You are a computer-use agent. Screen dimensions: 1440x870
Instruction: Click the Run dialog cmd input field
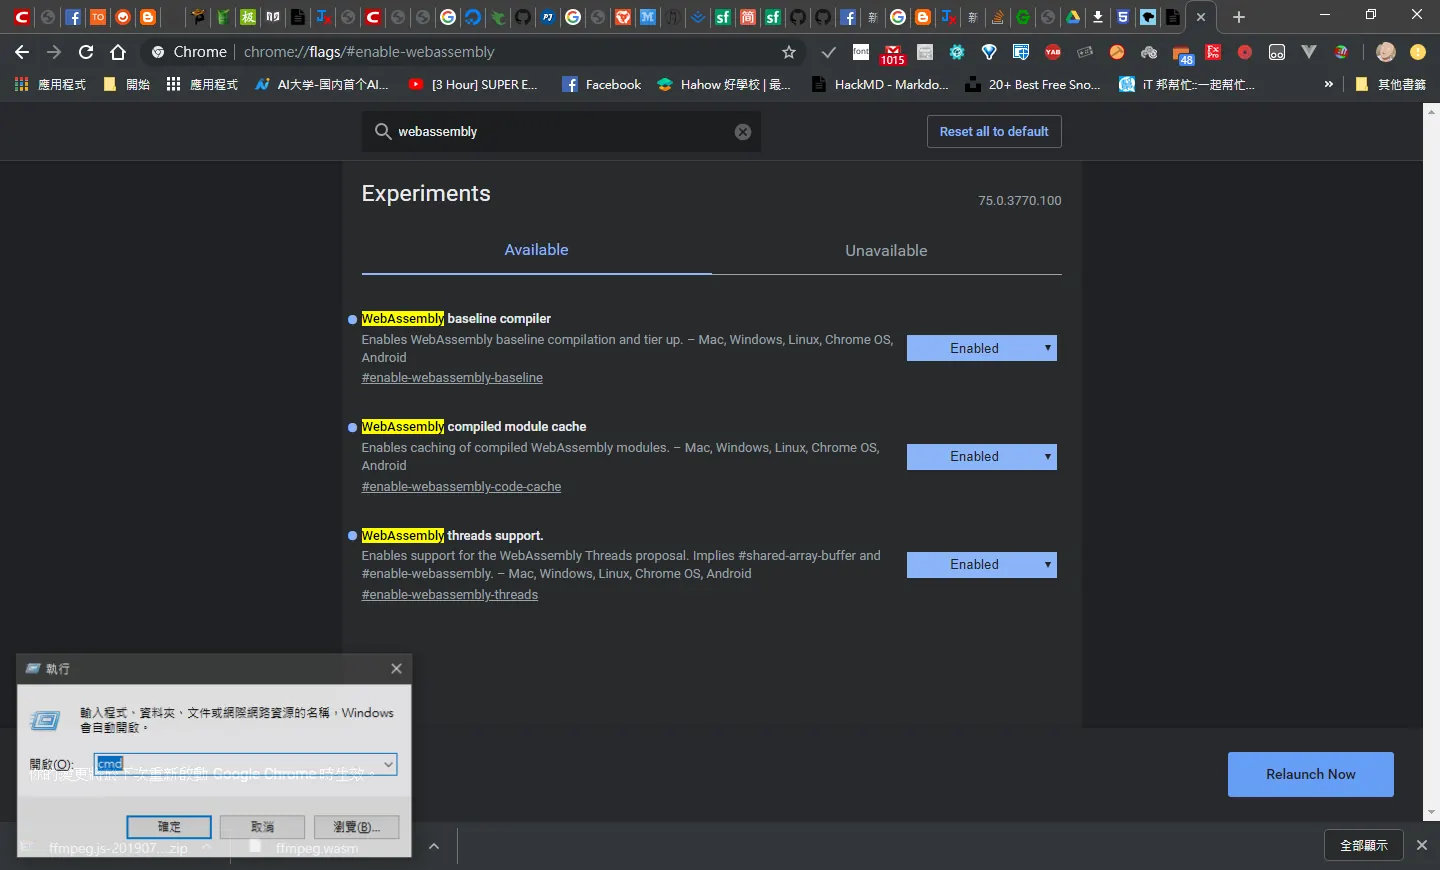tap(237, 764)
